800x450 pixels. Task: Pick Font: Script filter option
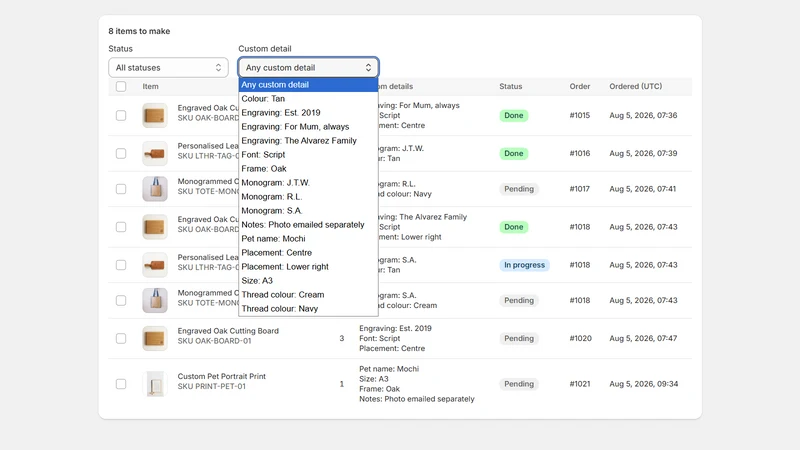click(x=308, y=155)
